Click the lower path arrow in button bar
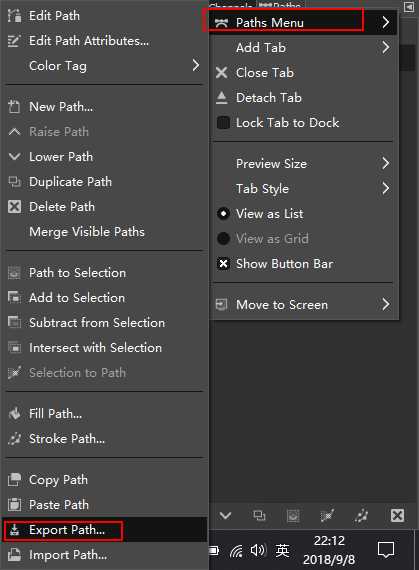This screenshot has height=570, width=419. tap(225, 515)
